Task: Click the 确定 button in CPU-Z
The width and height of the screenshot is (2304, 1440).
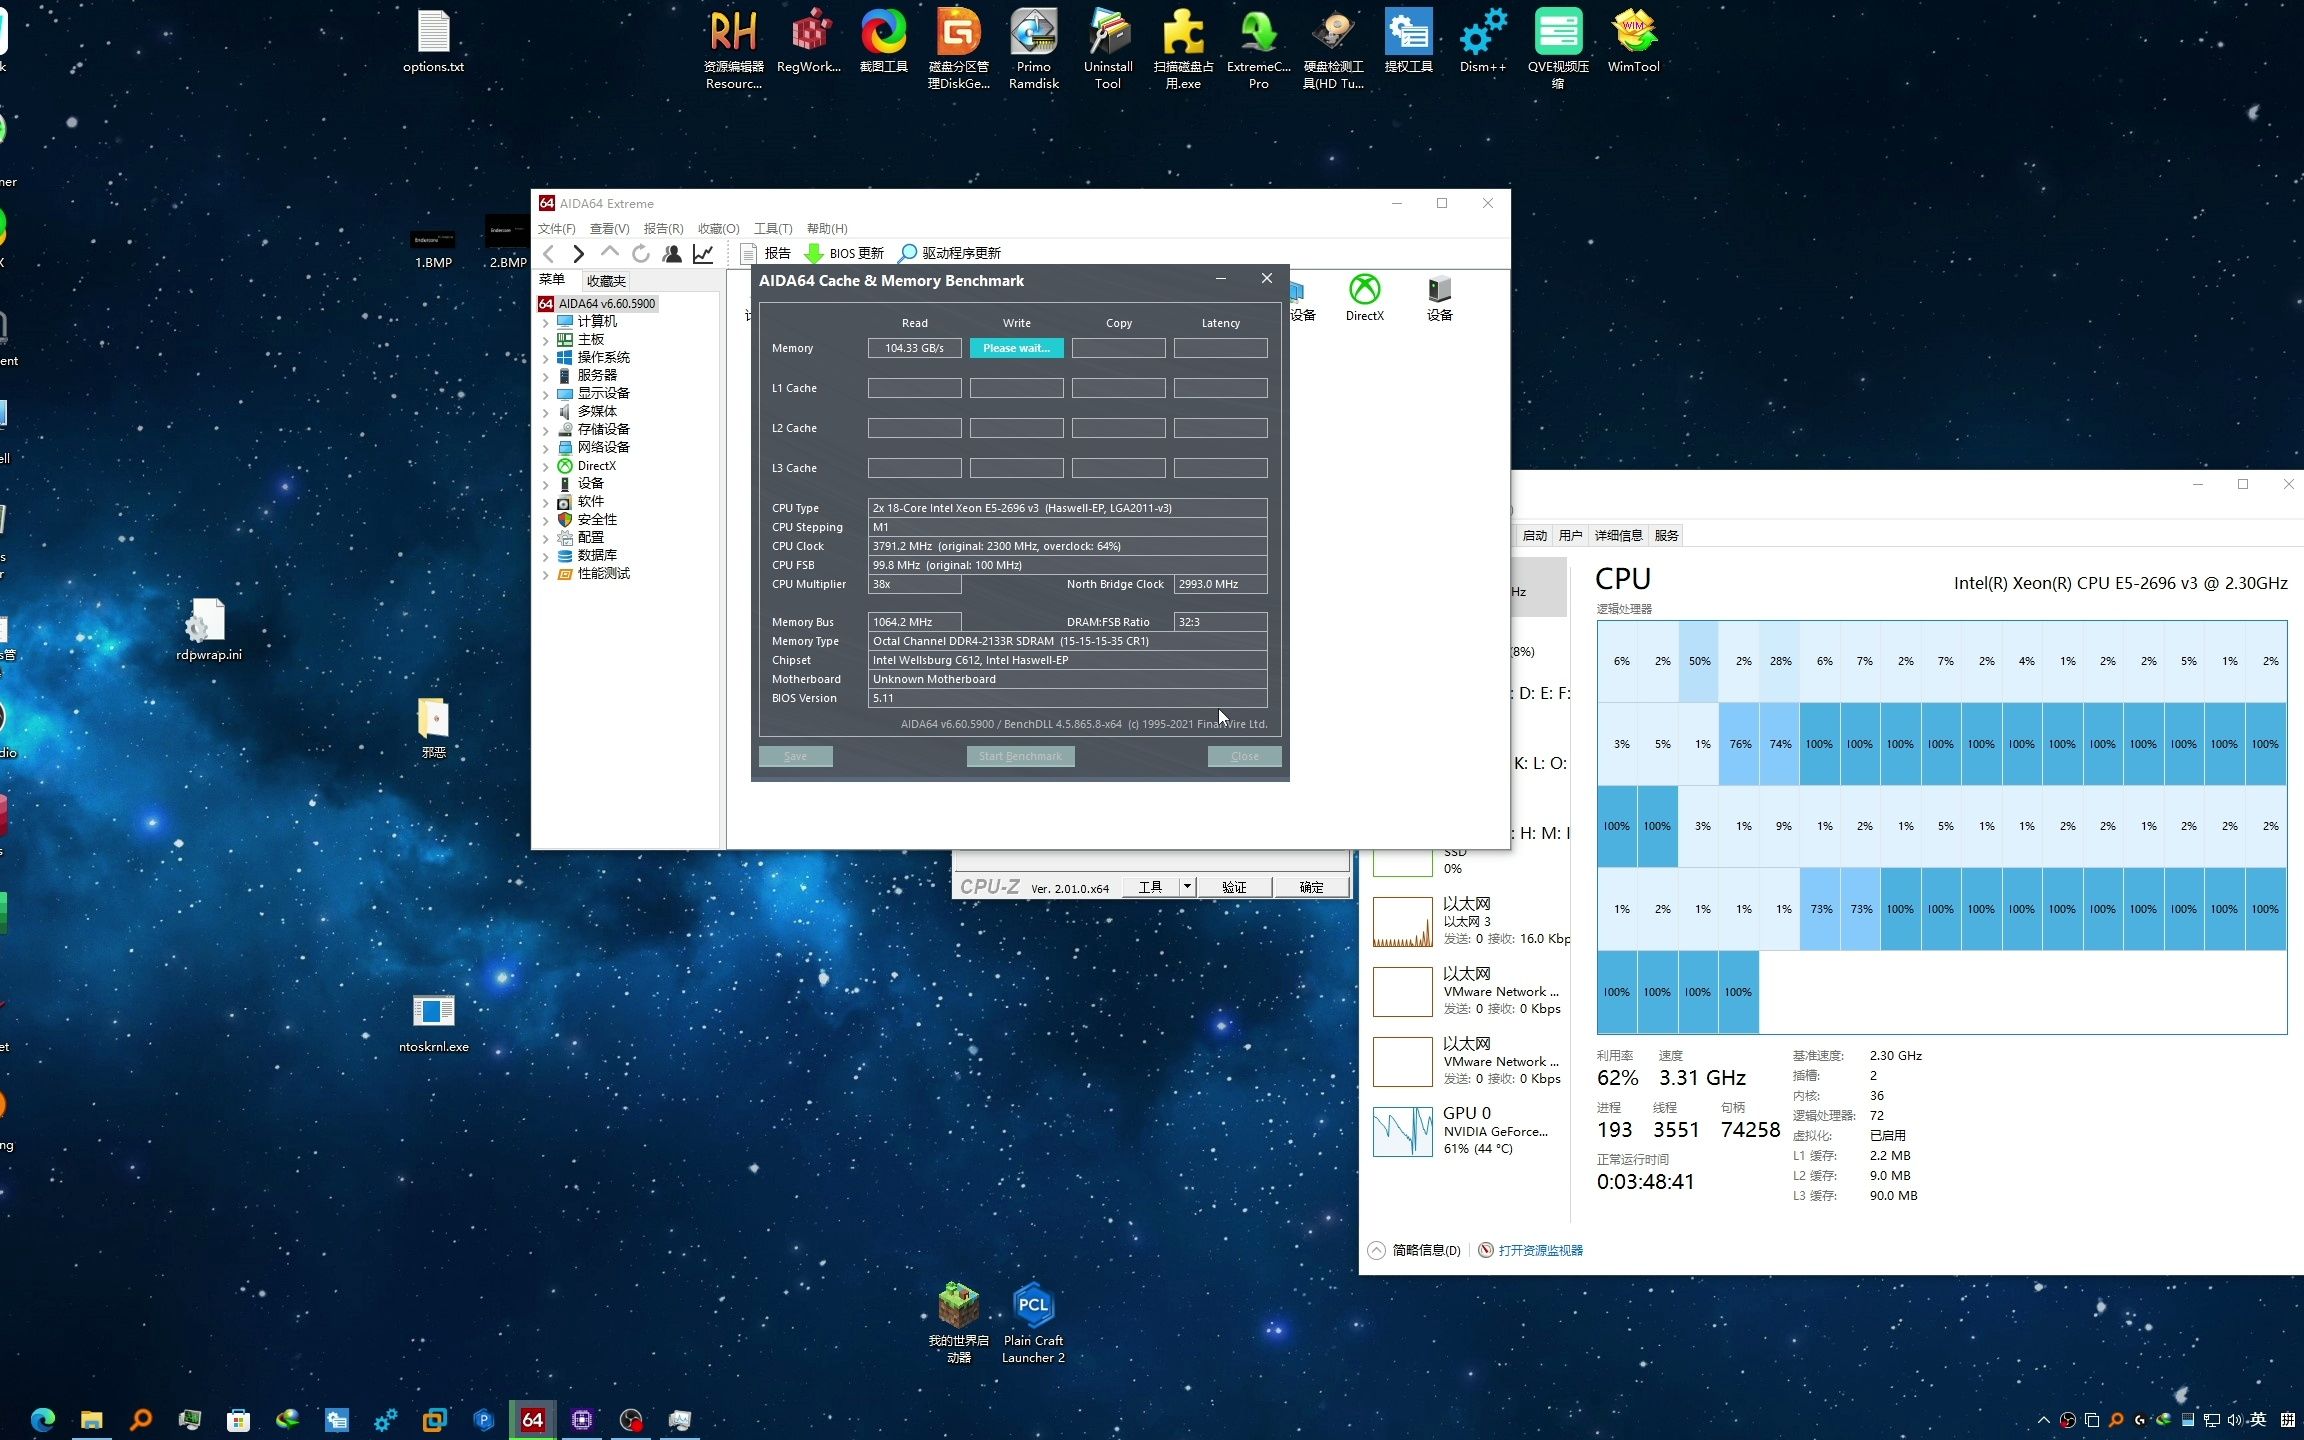Action: 1311,887
